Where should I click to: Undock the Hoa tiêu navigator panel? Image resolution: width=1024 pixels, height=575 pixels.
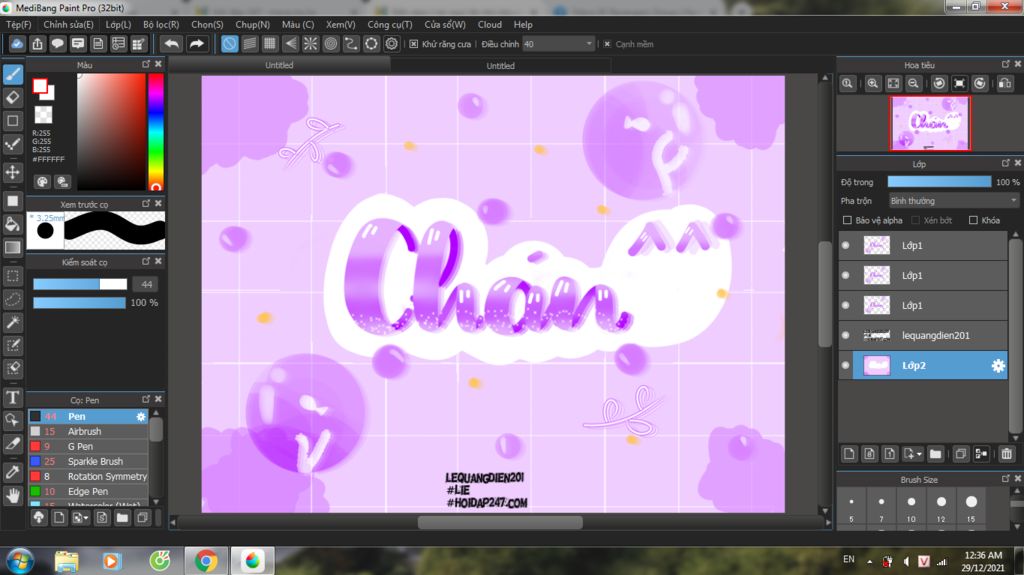(1005, 64)
